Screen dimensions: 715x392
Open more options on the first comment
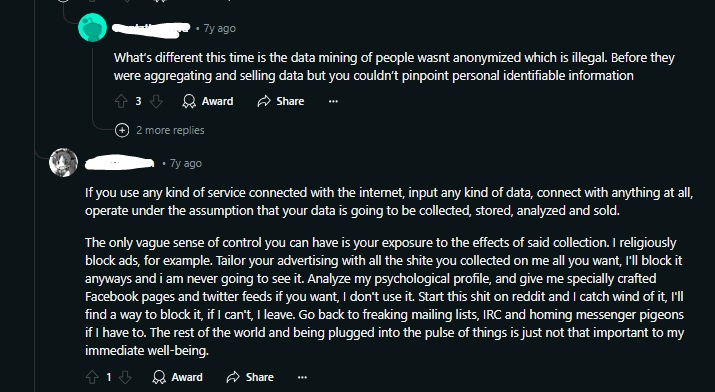pyautogui.click(x=333, y=101)
